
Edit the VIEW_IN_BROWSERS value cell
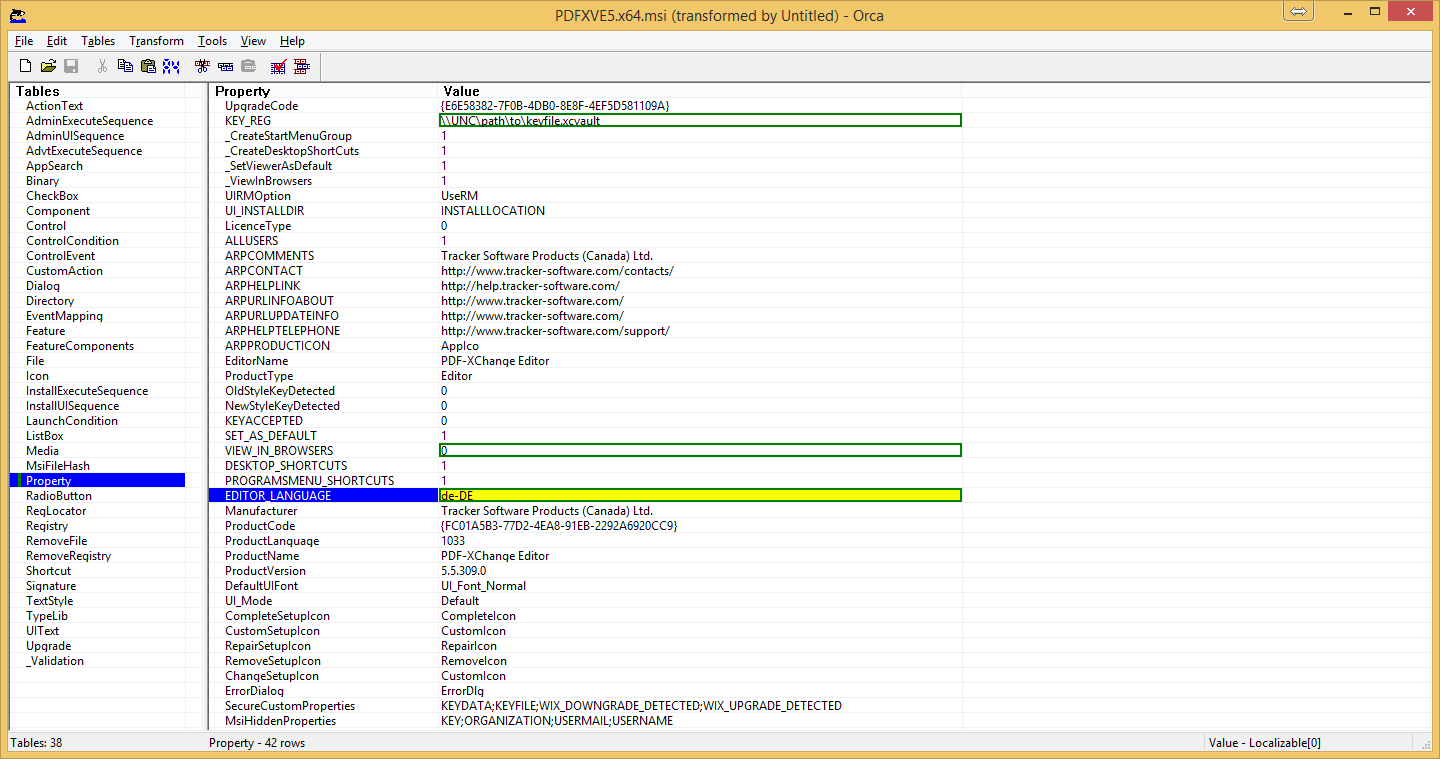click(x=700, y=451)
